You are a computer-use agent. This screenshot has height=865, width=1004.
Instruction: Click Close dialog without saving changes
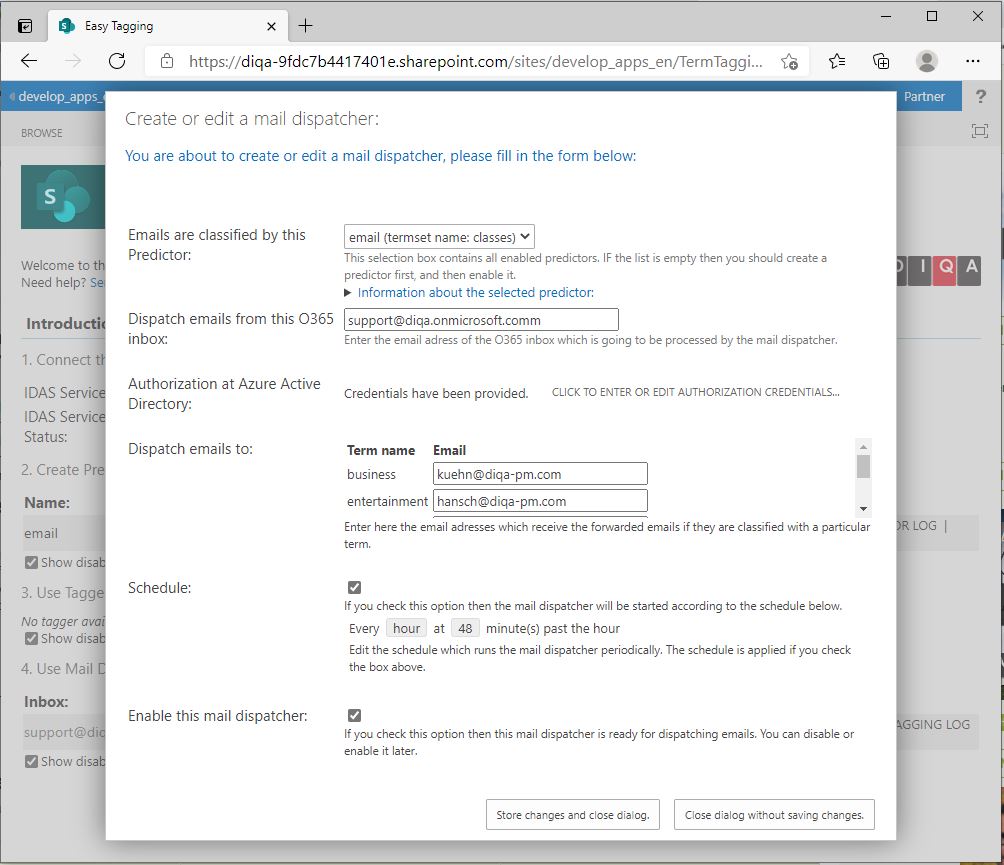(x=774, y=815)
